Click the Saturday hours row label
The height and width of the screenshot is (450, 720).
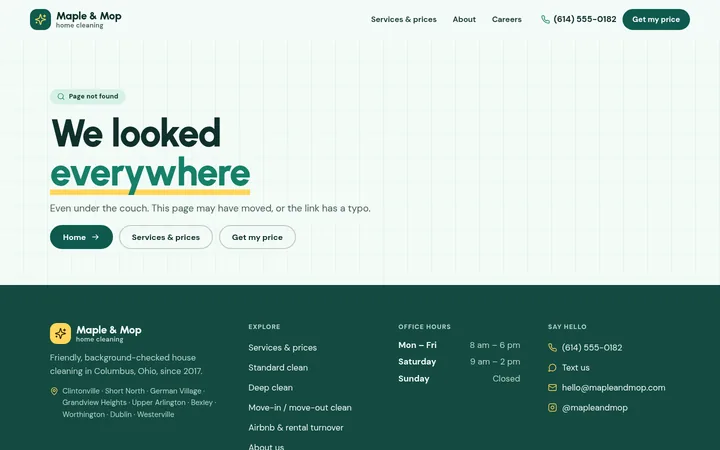coord(417,362)
